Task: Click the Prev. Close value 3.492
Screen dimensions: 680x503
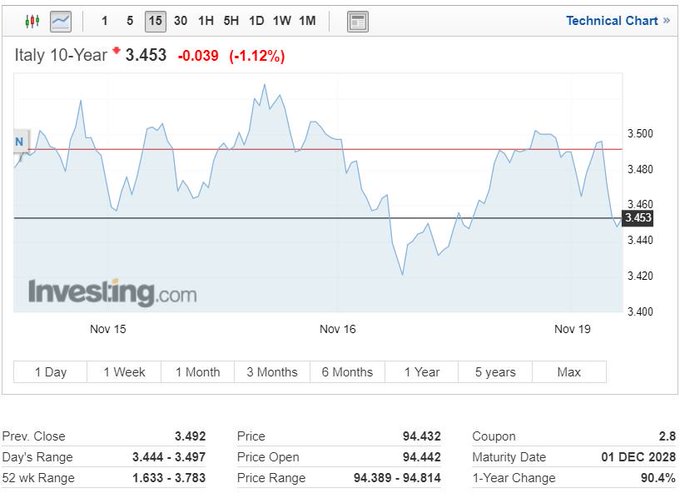Action: tap(190, 436)
